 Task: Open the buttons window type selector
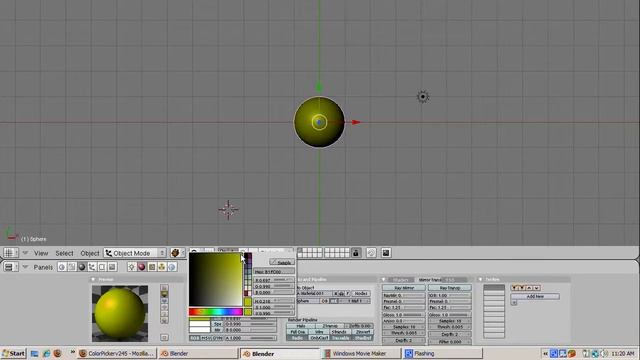[x=11, y=267]
